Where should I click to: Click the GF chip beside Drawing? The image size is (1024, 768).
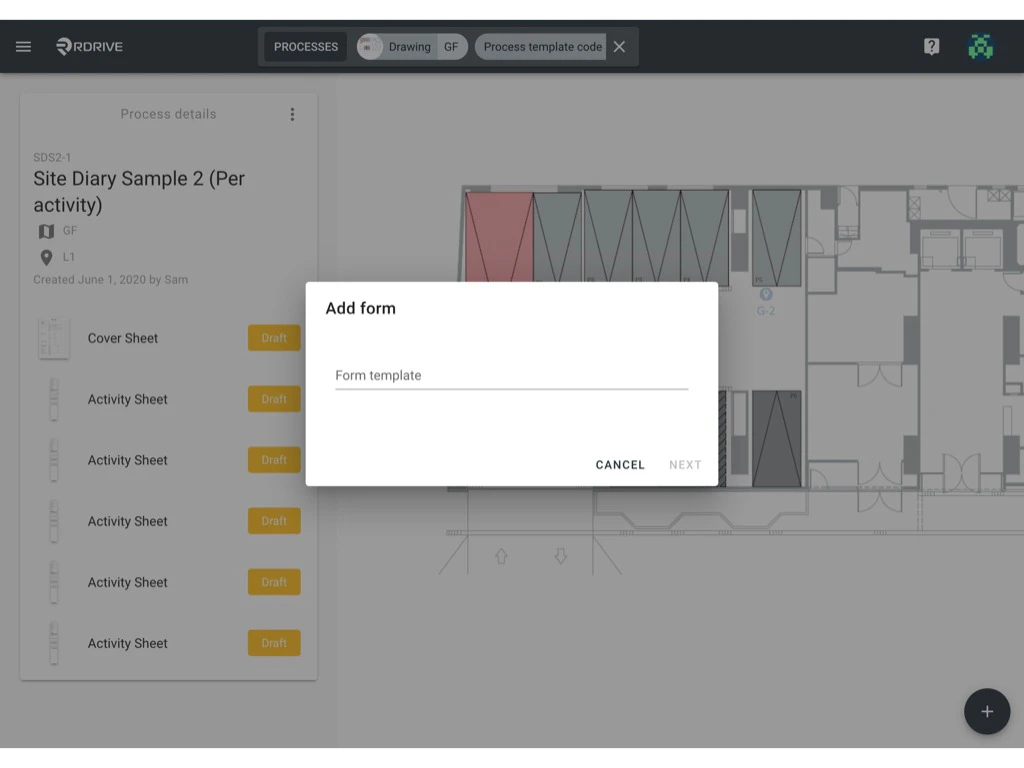click(450, 46)
